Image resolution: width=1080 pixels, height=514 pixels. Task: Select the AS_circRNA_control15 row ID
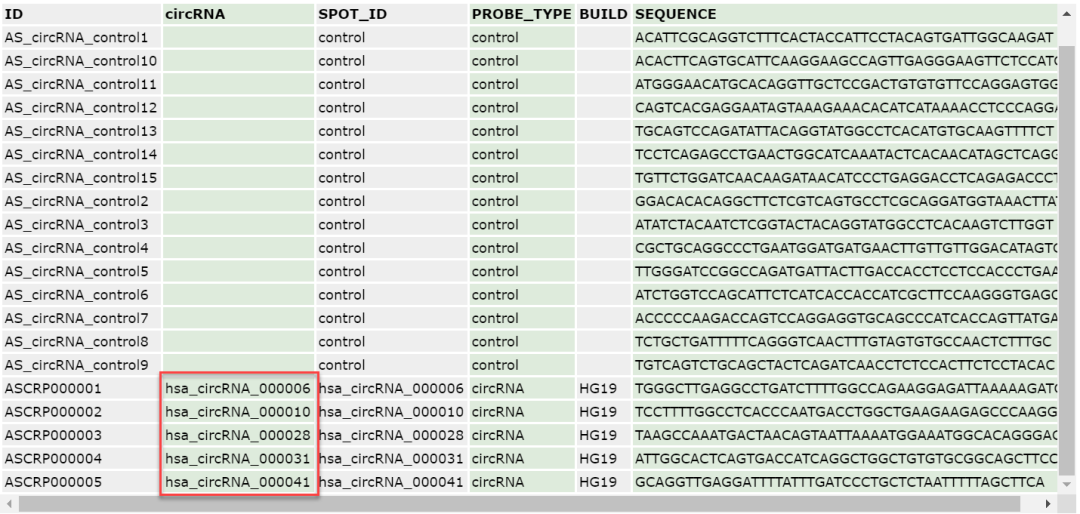[82, 178]
